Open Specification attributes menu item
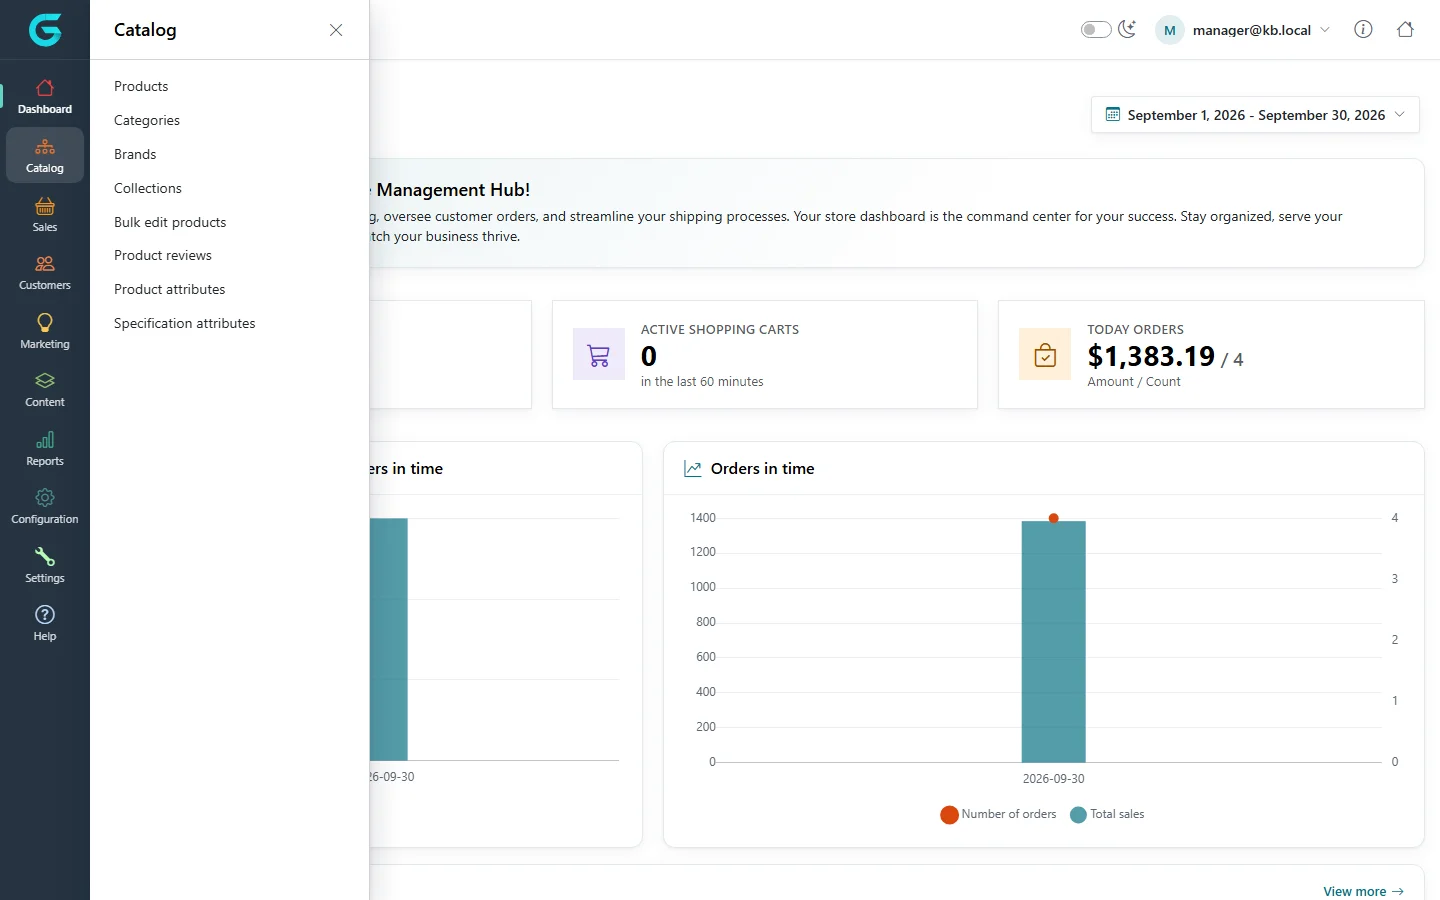Screen dimensions: 1440x900 (x=185, y=323)
